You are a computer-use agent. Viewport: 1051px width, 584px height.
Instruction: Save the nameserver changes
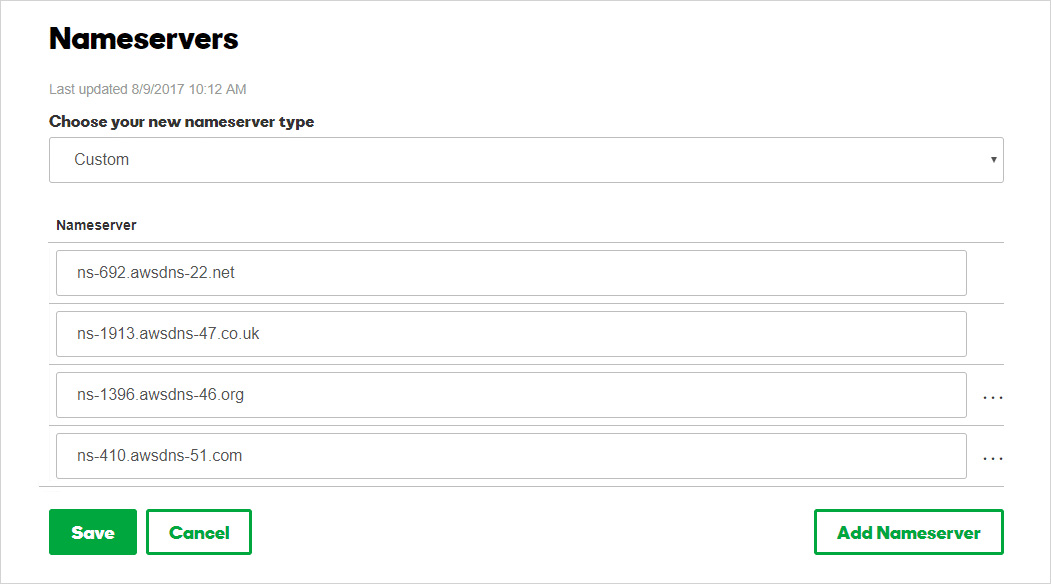93,532
